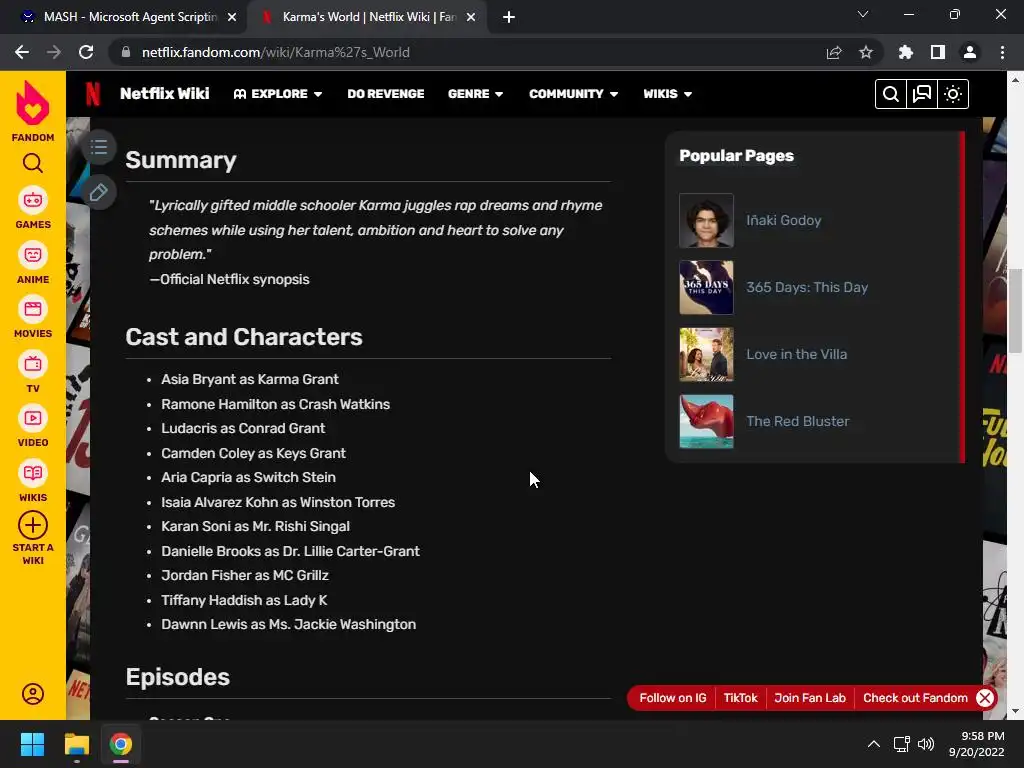Click the page vertical scrollbar thumb
This screenshot has width=1024, height=768.
[x=1015, y=311]
